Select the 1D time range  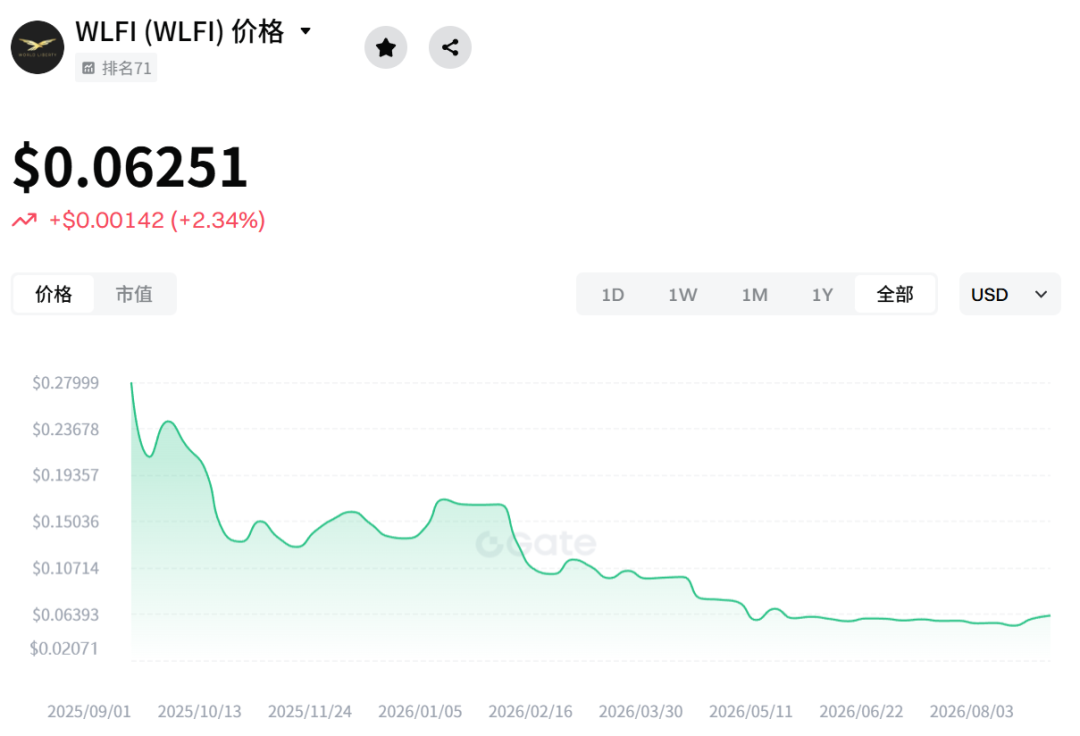612,295
